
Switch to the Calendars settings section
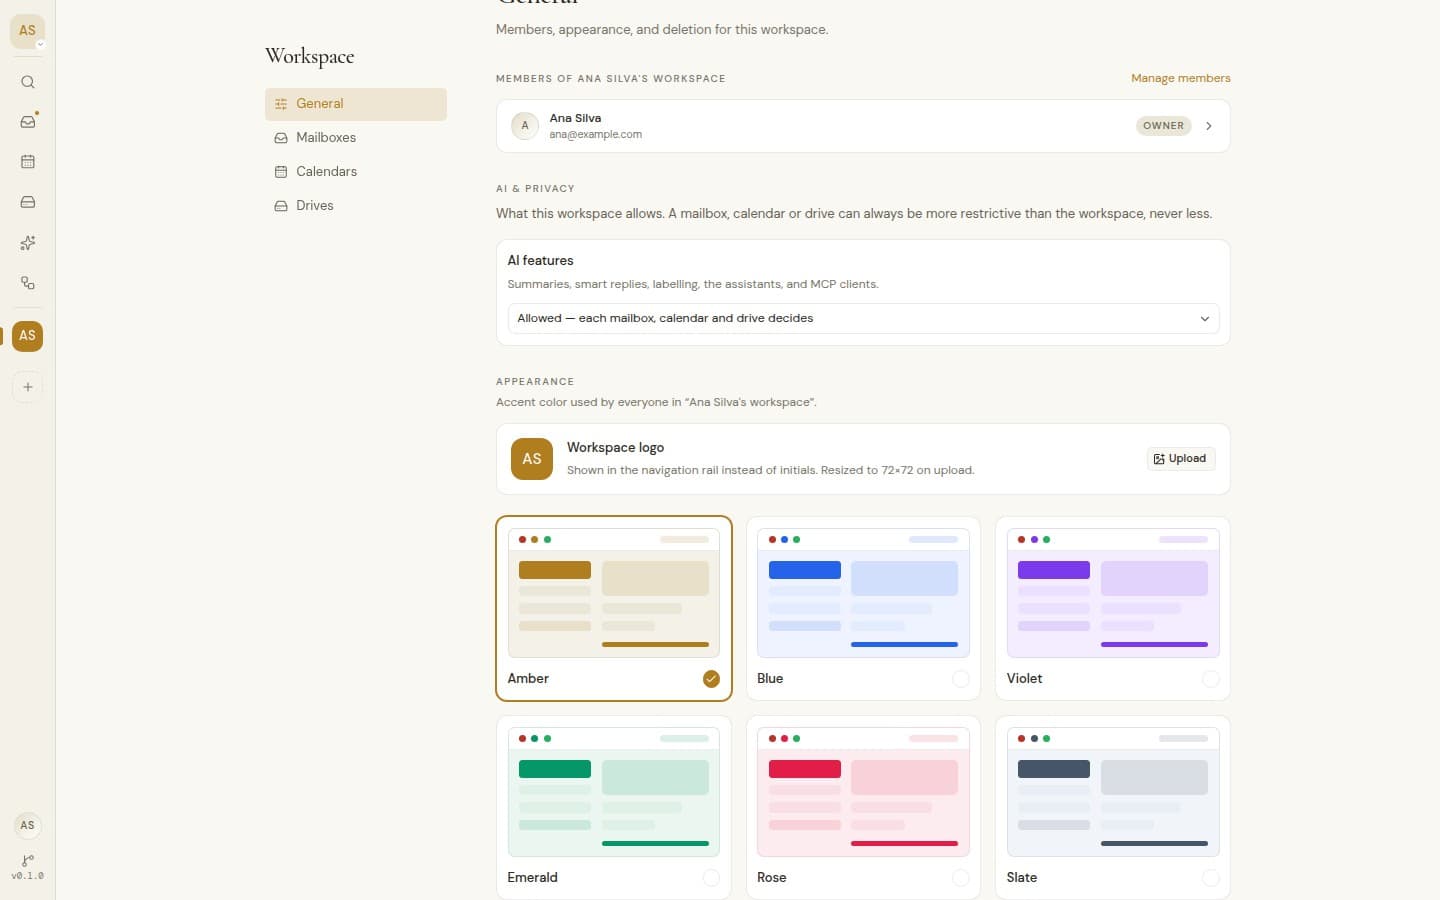356,172
